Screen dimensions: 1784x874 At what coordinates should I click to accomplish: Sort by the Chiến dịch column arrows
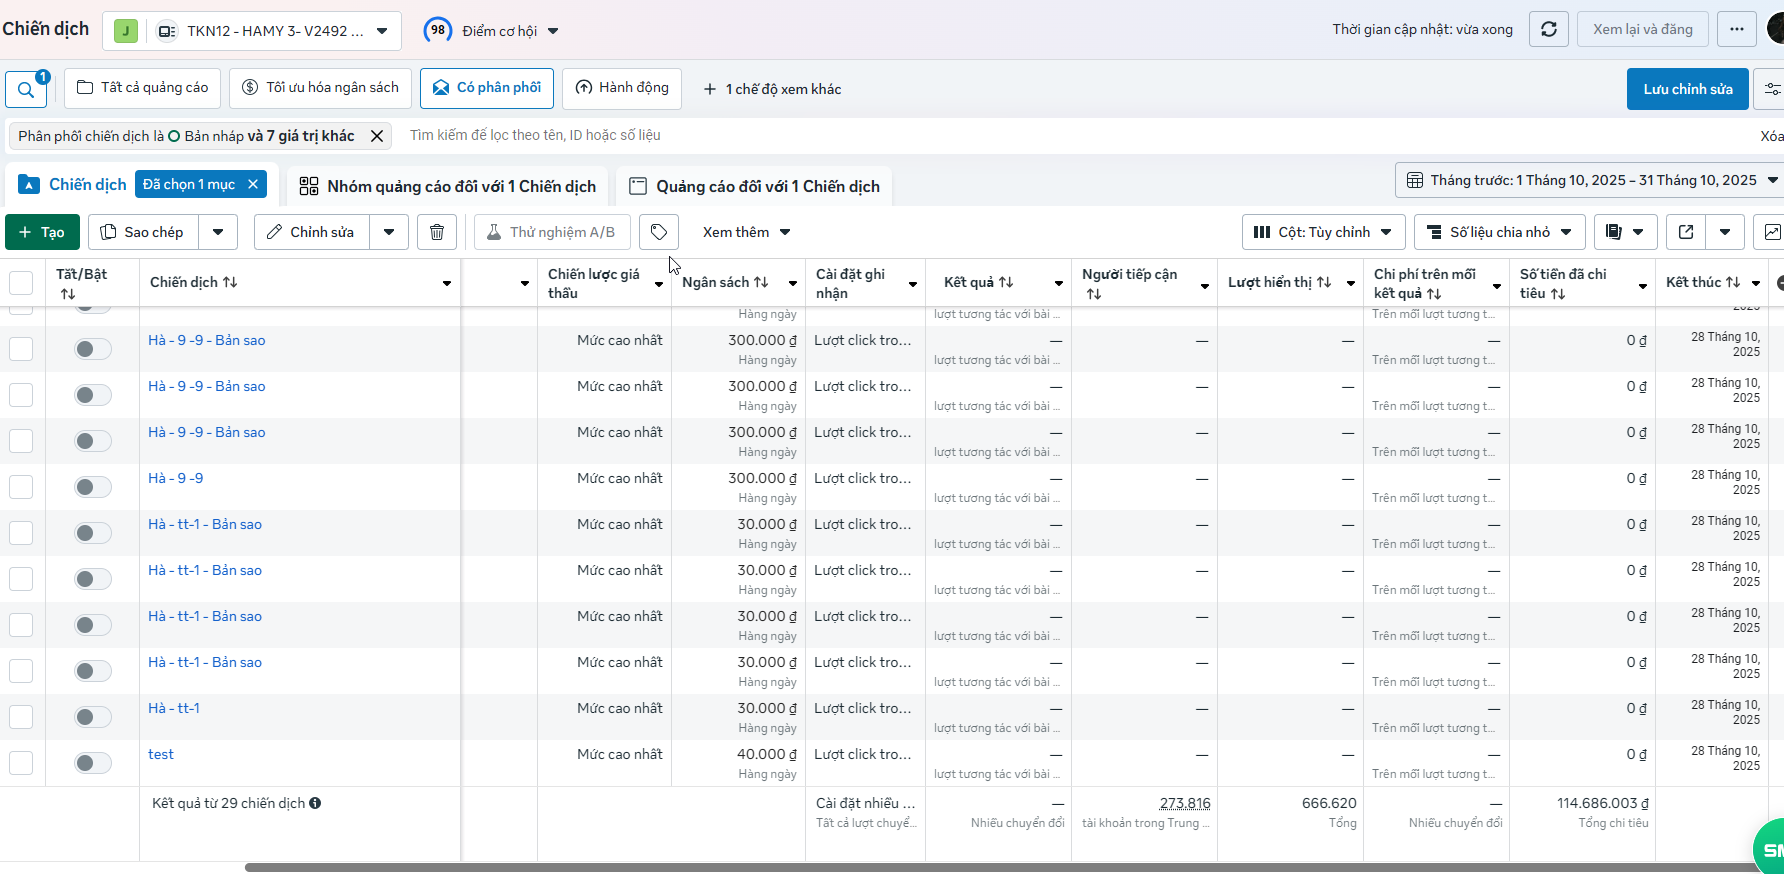[x=230, y=282]
